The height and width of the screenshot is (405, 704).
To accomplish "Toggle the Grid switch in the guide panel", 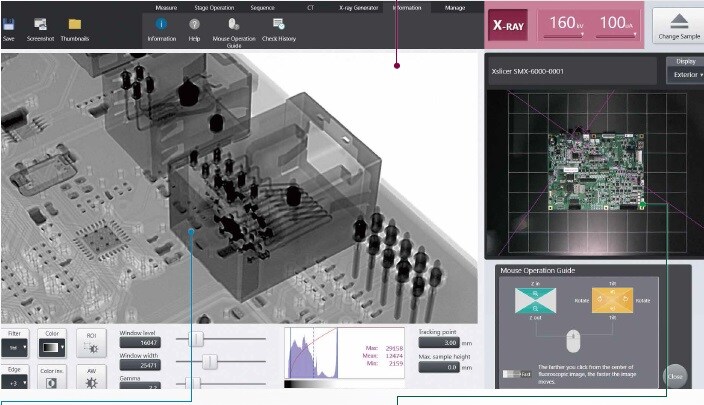I will [x=510, y=374].
